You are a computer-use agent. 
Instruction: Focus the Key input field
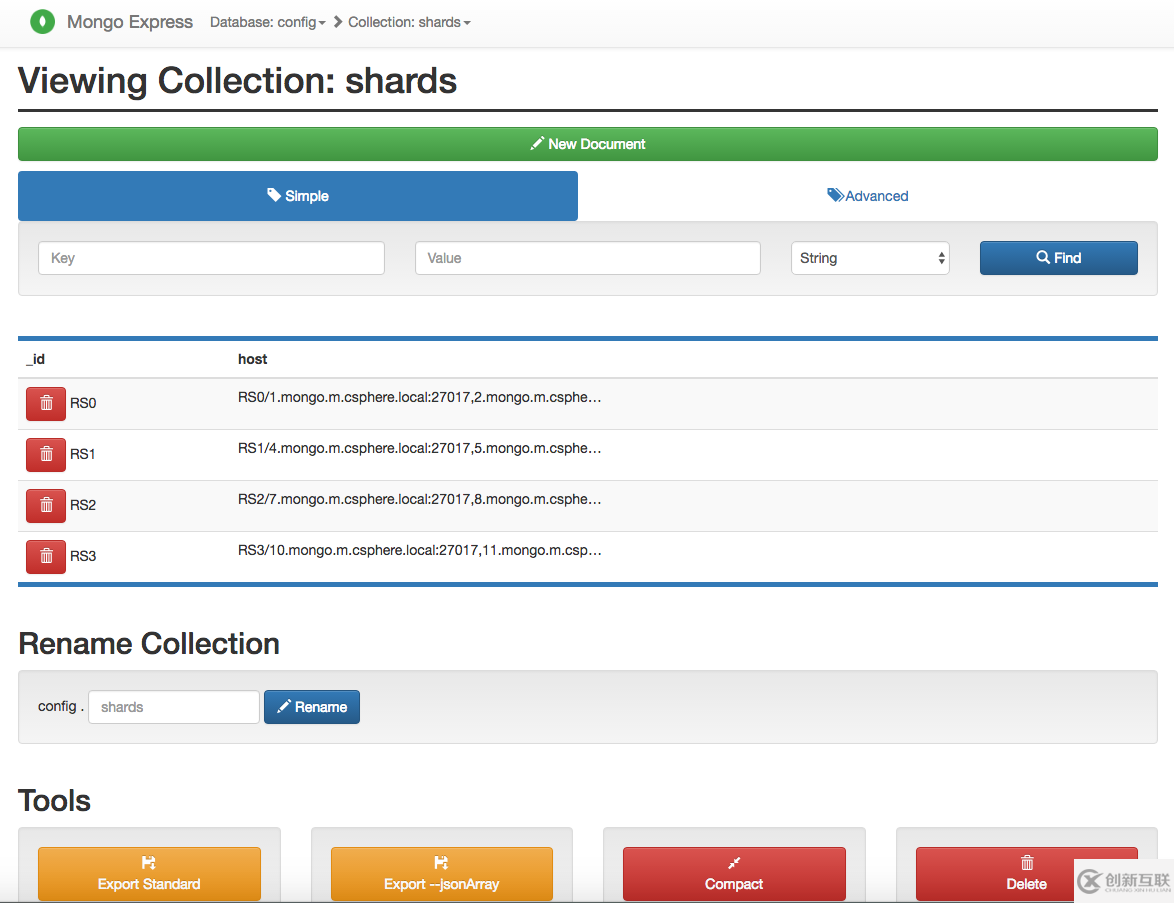tap(211, 258)
